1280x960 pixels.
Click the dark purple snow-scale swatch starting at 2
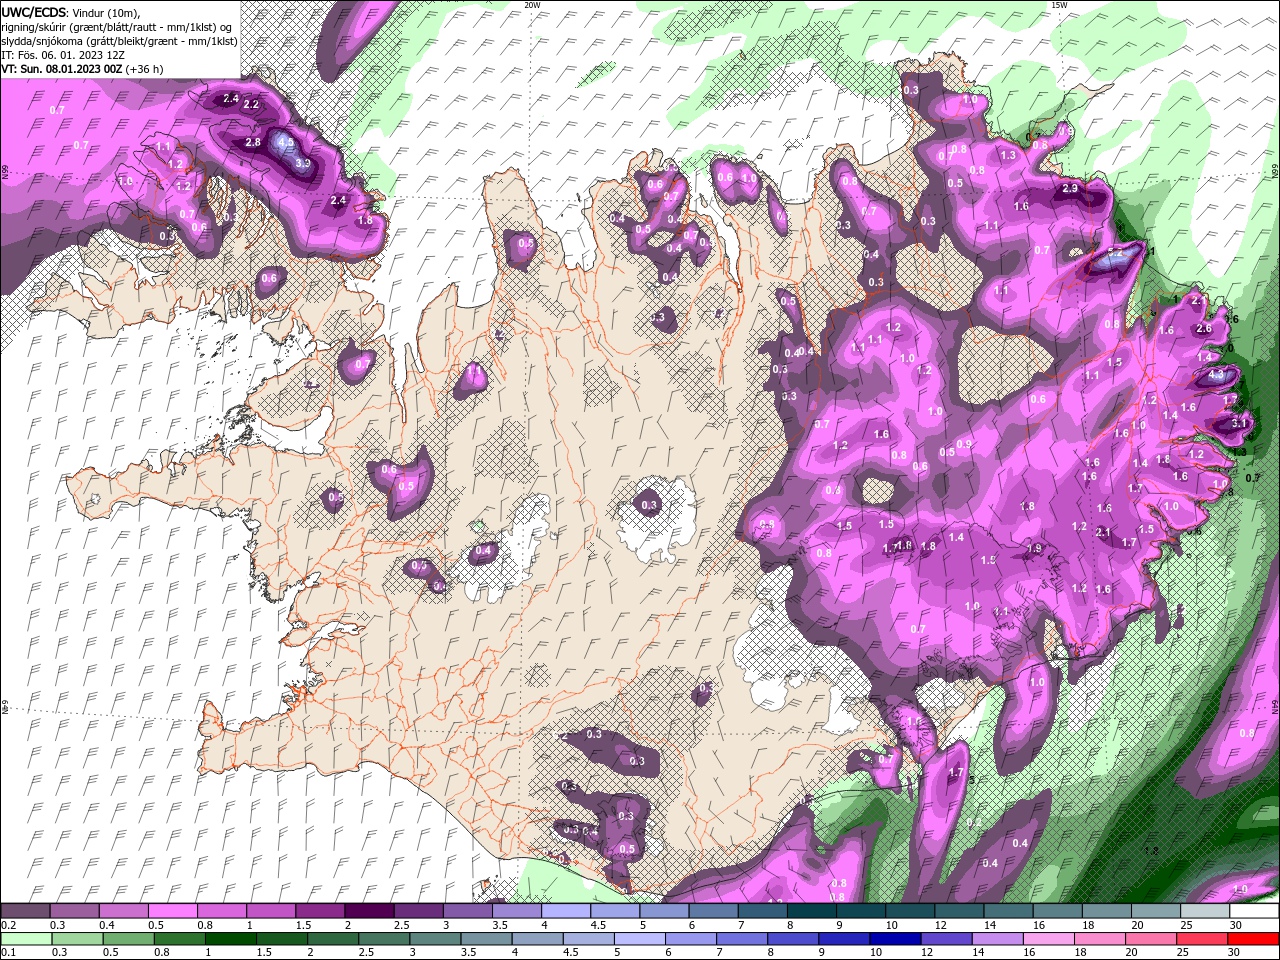tap(369, 911)
